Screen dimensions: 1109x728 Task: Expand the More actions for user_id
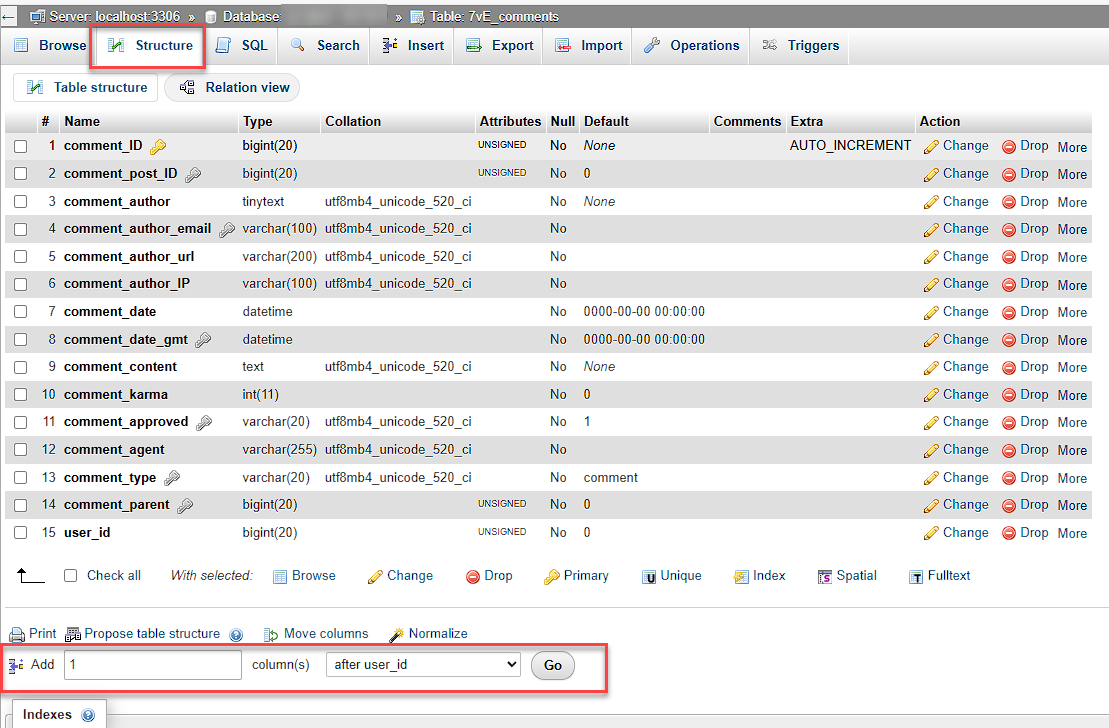tap(1071, 533)
